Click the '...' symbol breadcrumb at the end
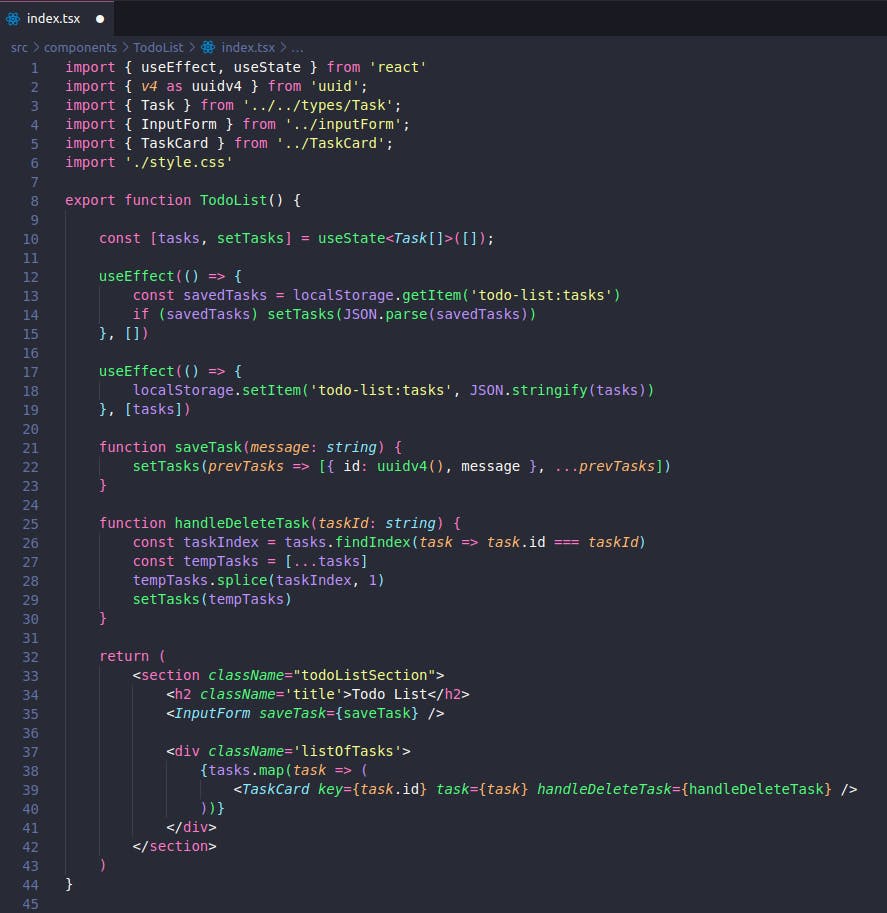This screenshot has width=887, height=913. (x=296, y=47)
